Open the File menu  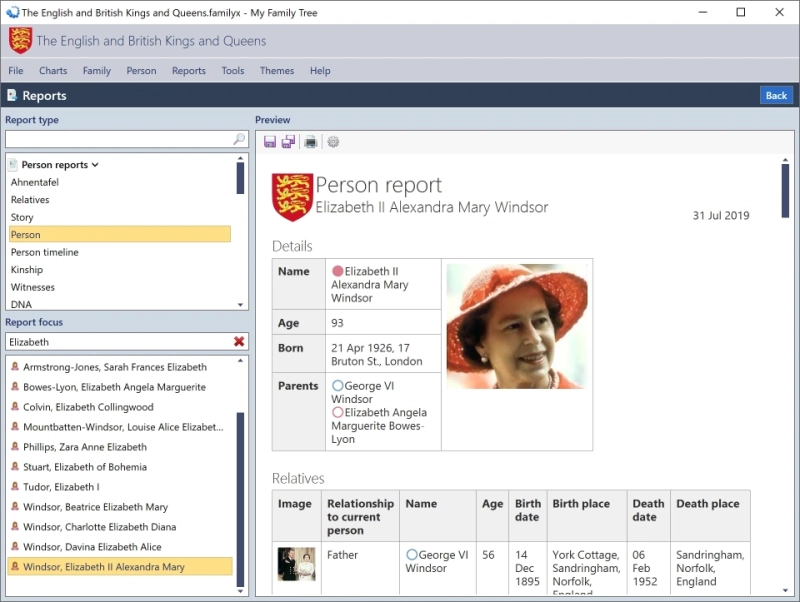pyautogui.click(x=16, y=70)
